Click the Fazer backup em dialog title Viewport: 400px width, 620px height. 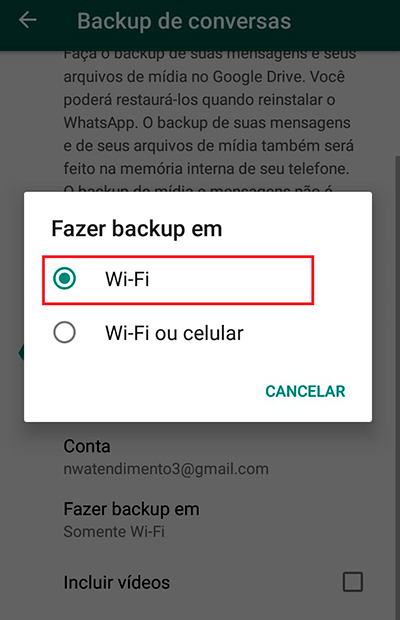pyautogui.click(x=137, y=229)
